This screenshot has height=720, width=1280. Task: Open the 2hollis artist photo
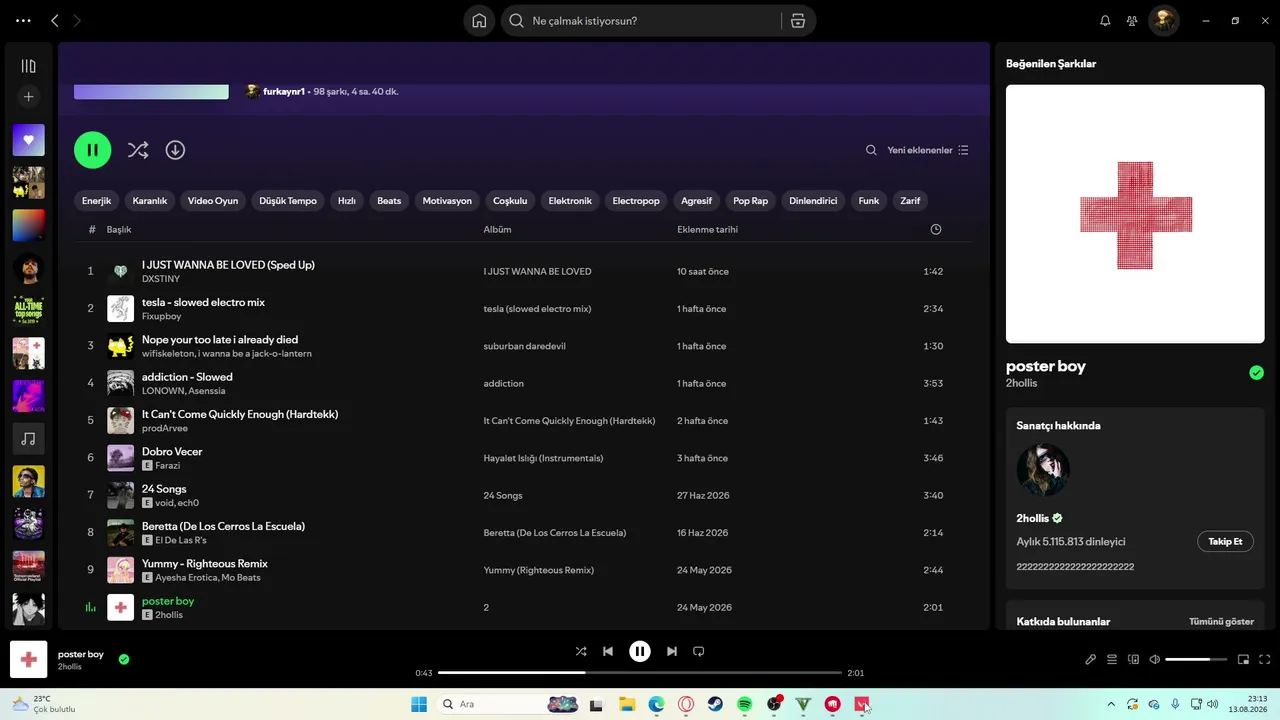(1043, 470)
